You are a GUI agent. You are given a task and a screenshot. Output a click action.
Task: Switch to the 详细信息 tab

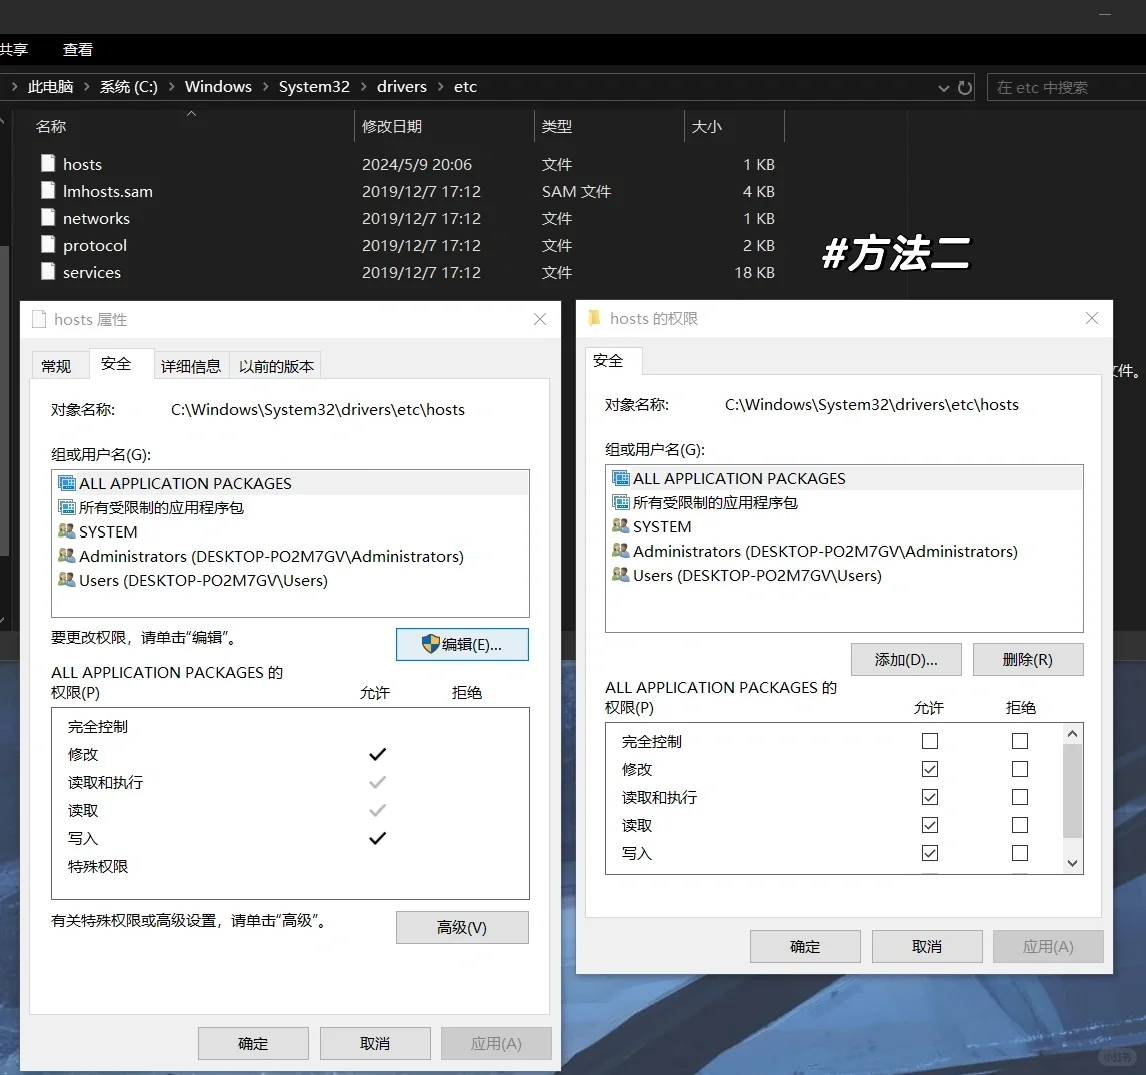point(191,365)
